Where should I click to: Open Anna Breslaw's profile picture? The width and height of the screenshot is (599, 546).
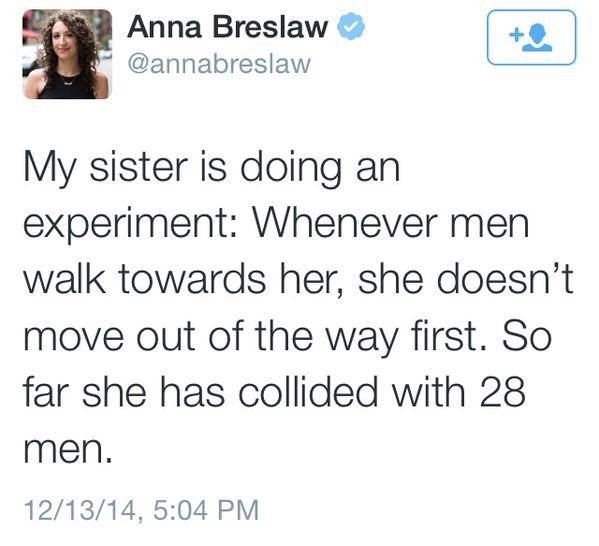point(67,54)
